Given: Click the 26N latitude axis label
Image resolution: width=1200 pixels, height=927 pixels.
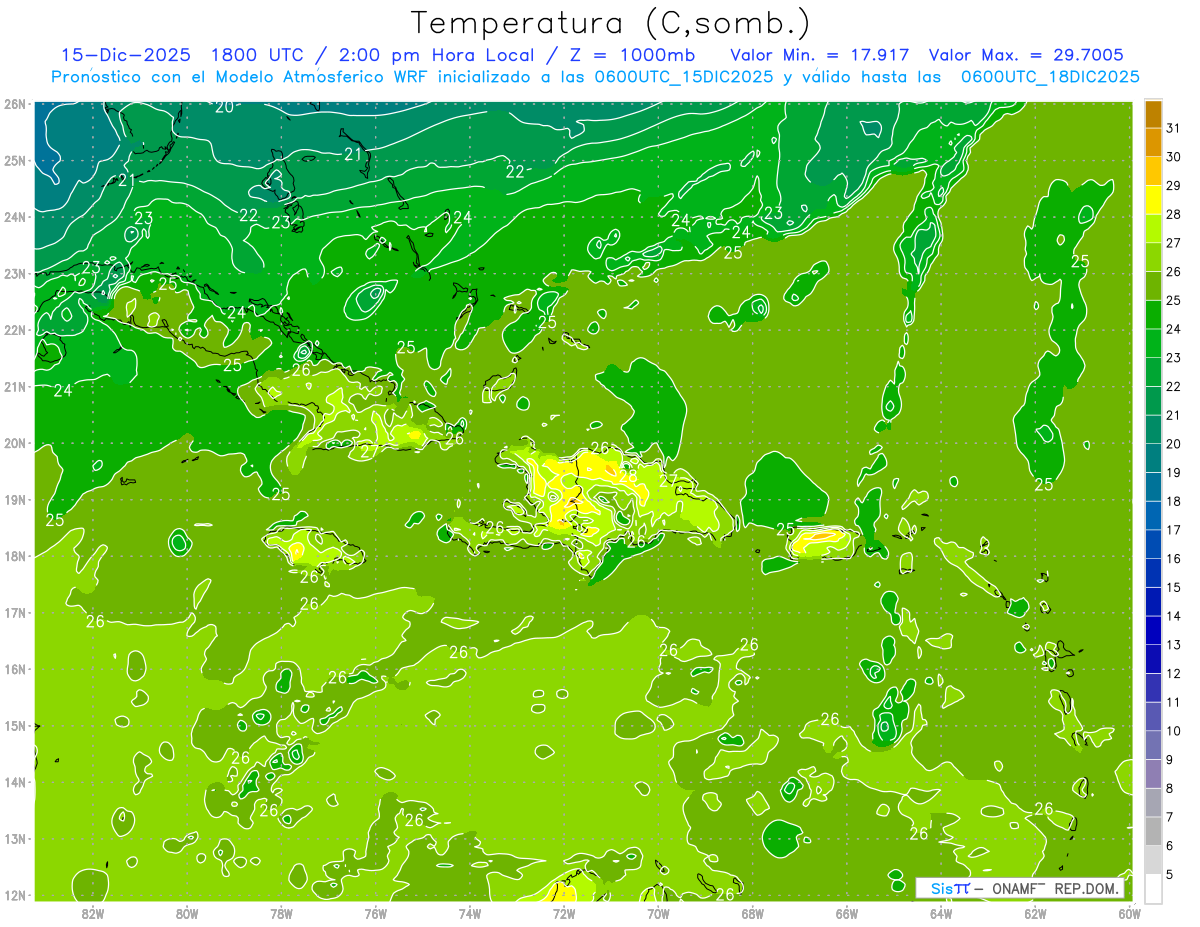Looking at the screenshot, I should 15,104.
